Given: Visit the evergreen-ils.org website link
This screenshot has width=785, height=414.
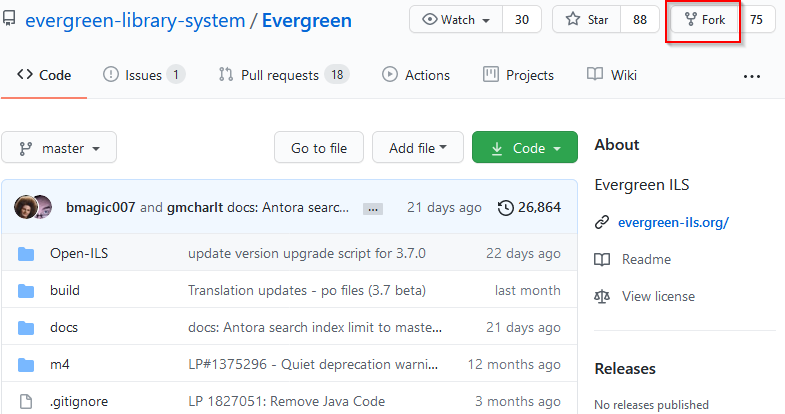Looking at the screenshot, I should coord(673,222).
